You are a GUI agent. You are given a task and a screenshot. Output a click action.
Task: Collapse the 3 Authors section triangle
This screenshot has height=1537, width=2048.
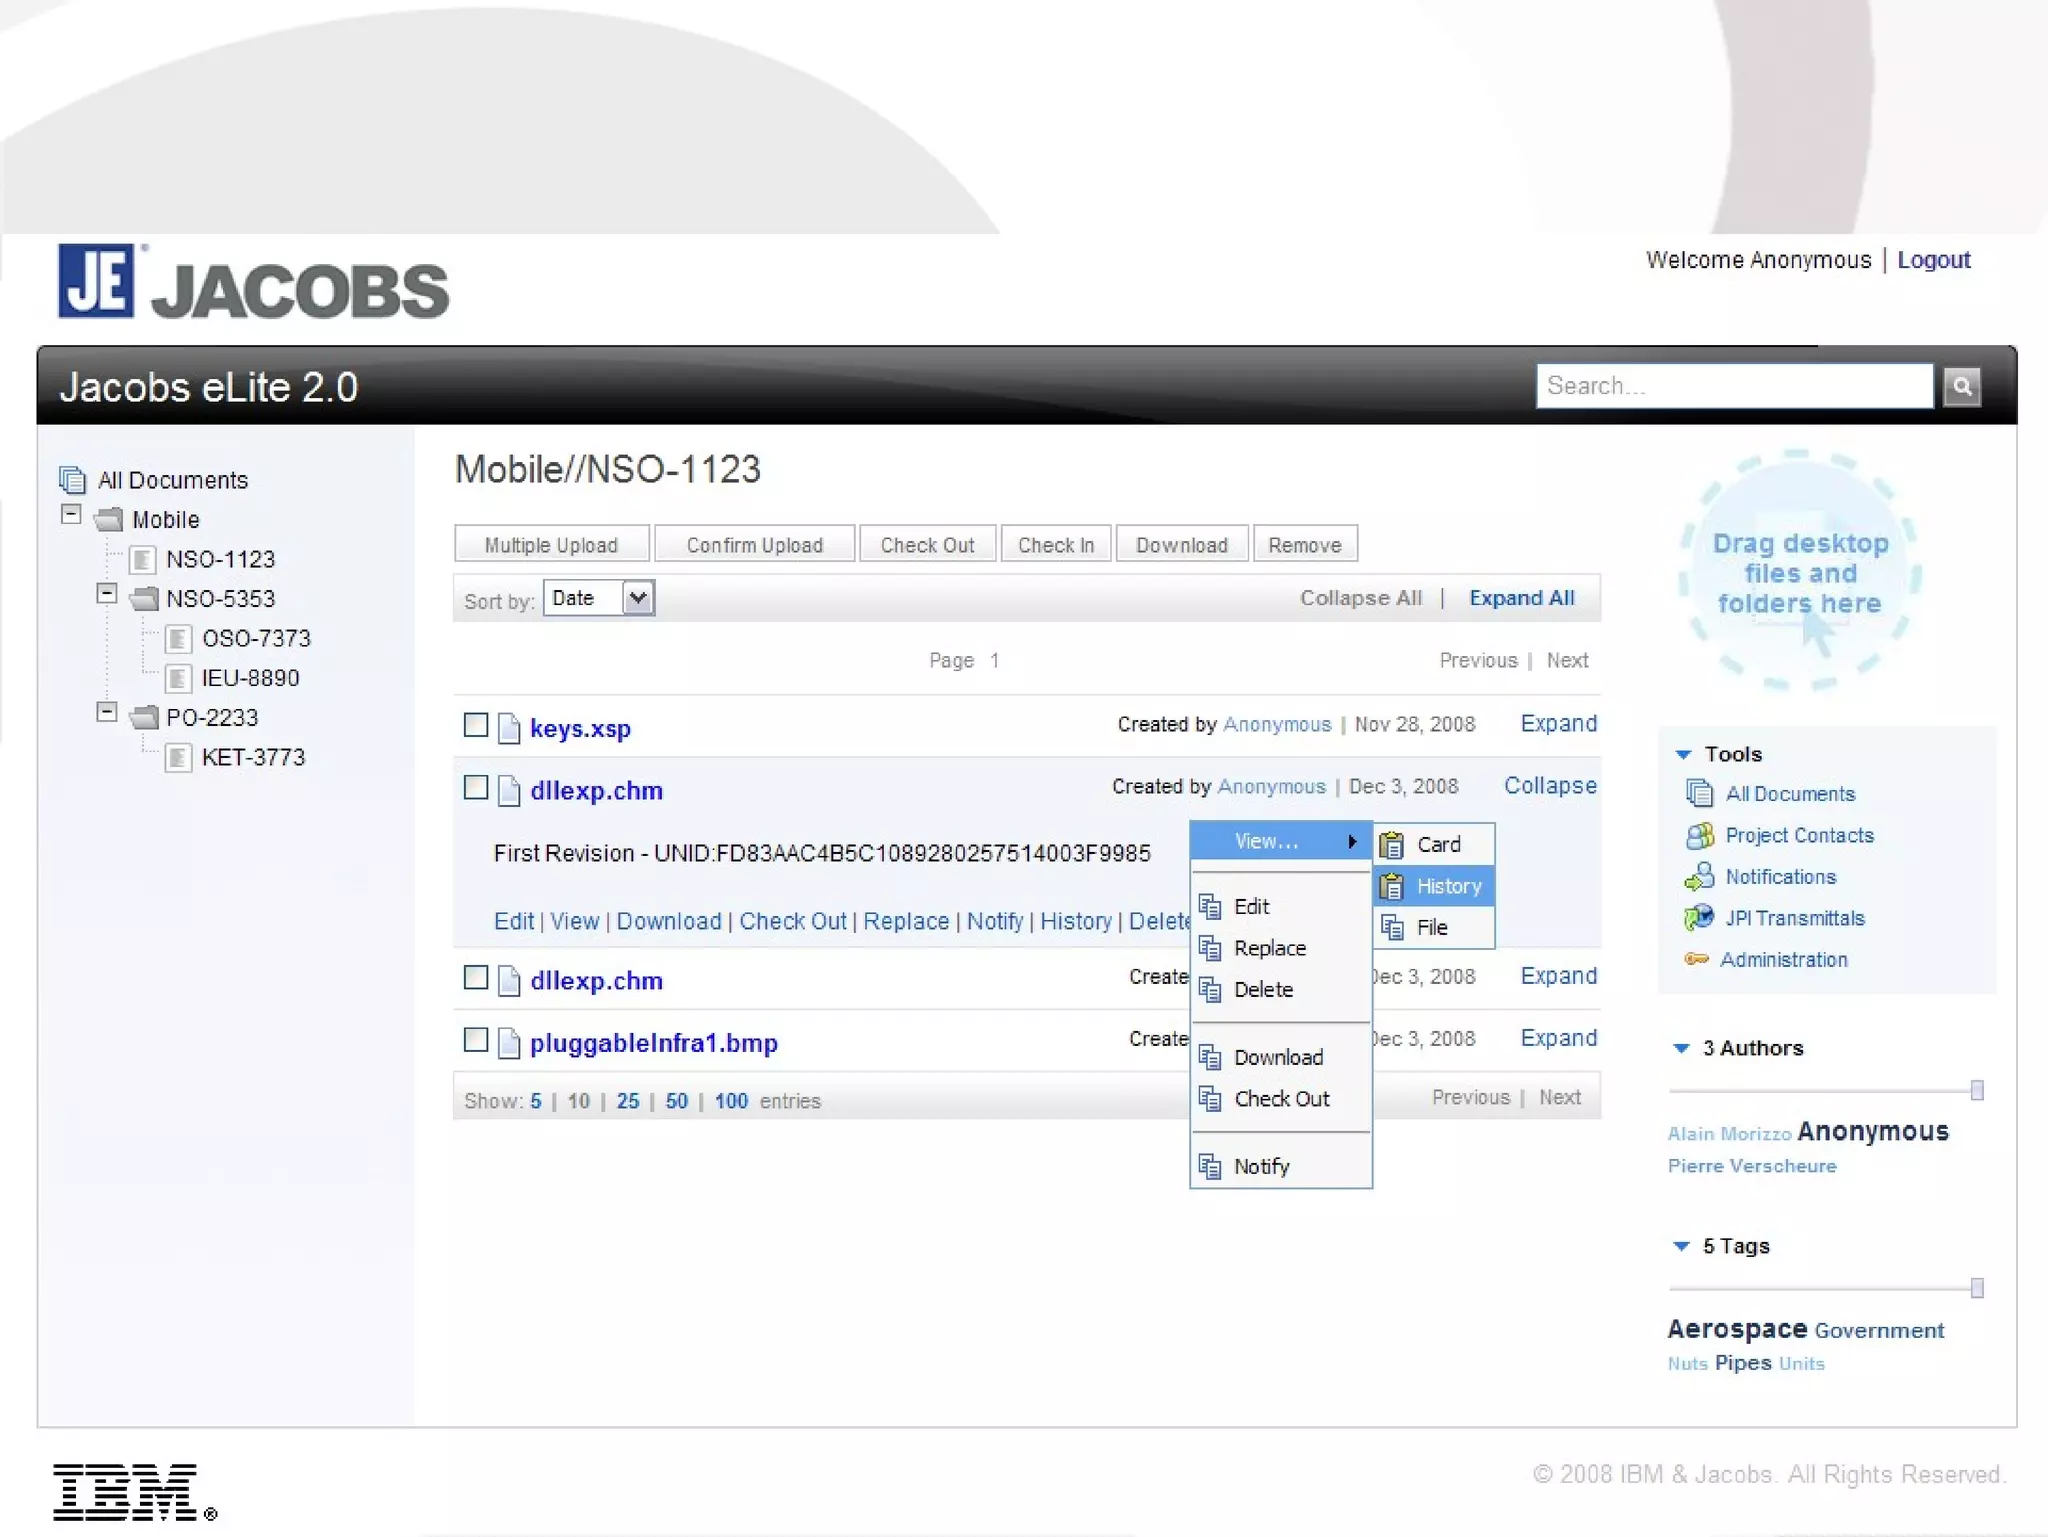point(1681,1048)
